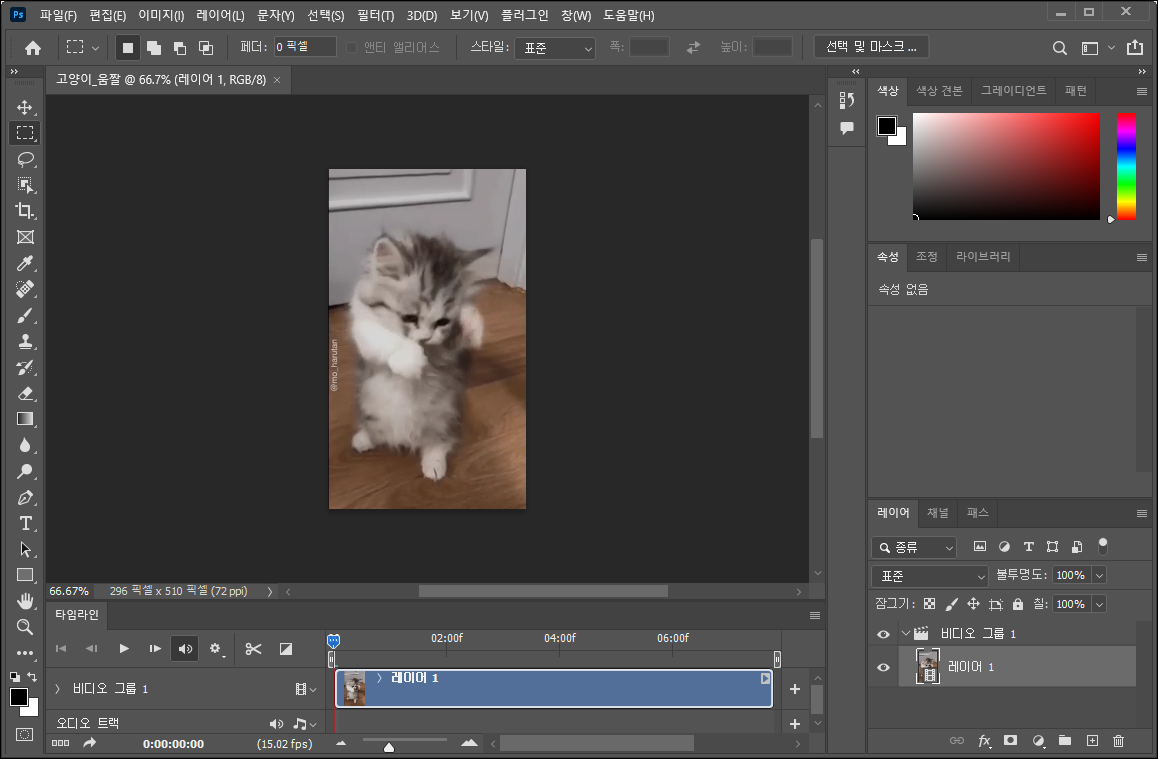The image size is (1158, 759).
Task: Convert to frame animation button
Action: pos(61,743)
